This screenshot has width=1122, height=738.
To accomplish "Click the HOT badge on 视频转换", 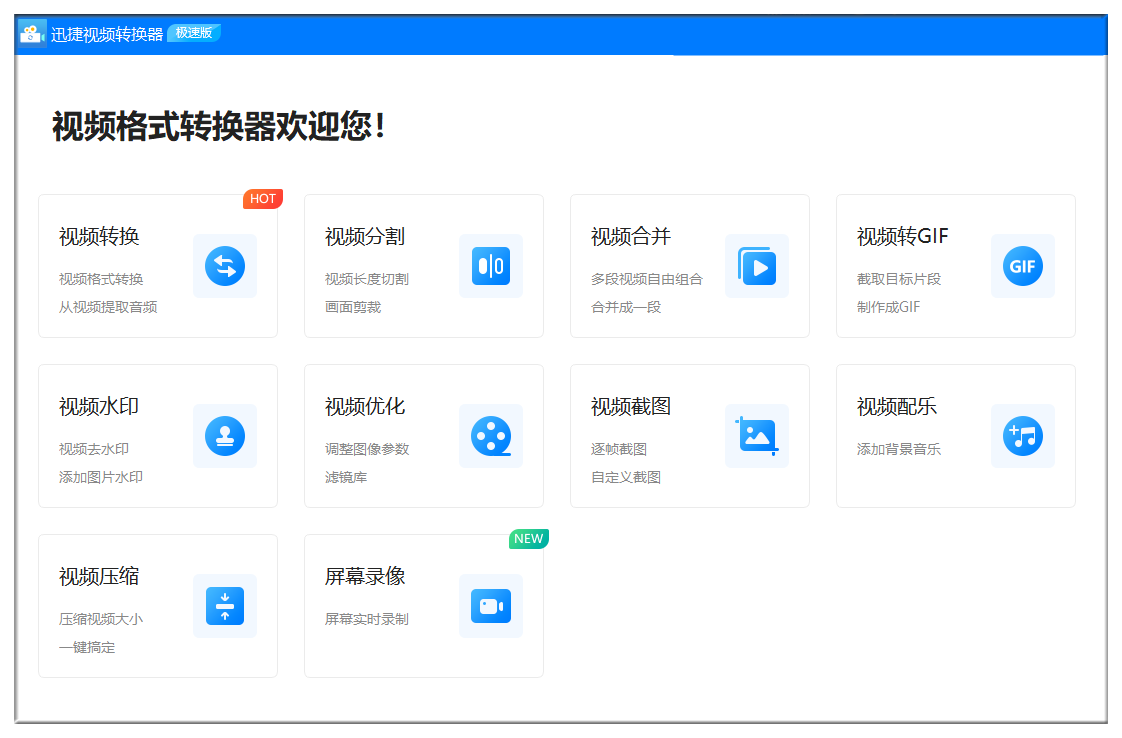I will tap(263, 198).
